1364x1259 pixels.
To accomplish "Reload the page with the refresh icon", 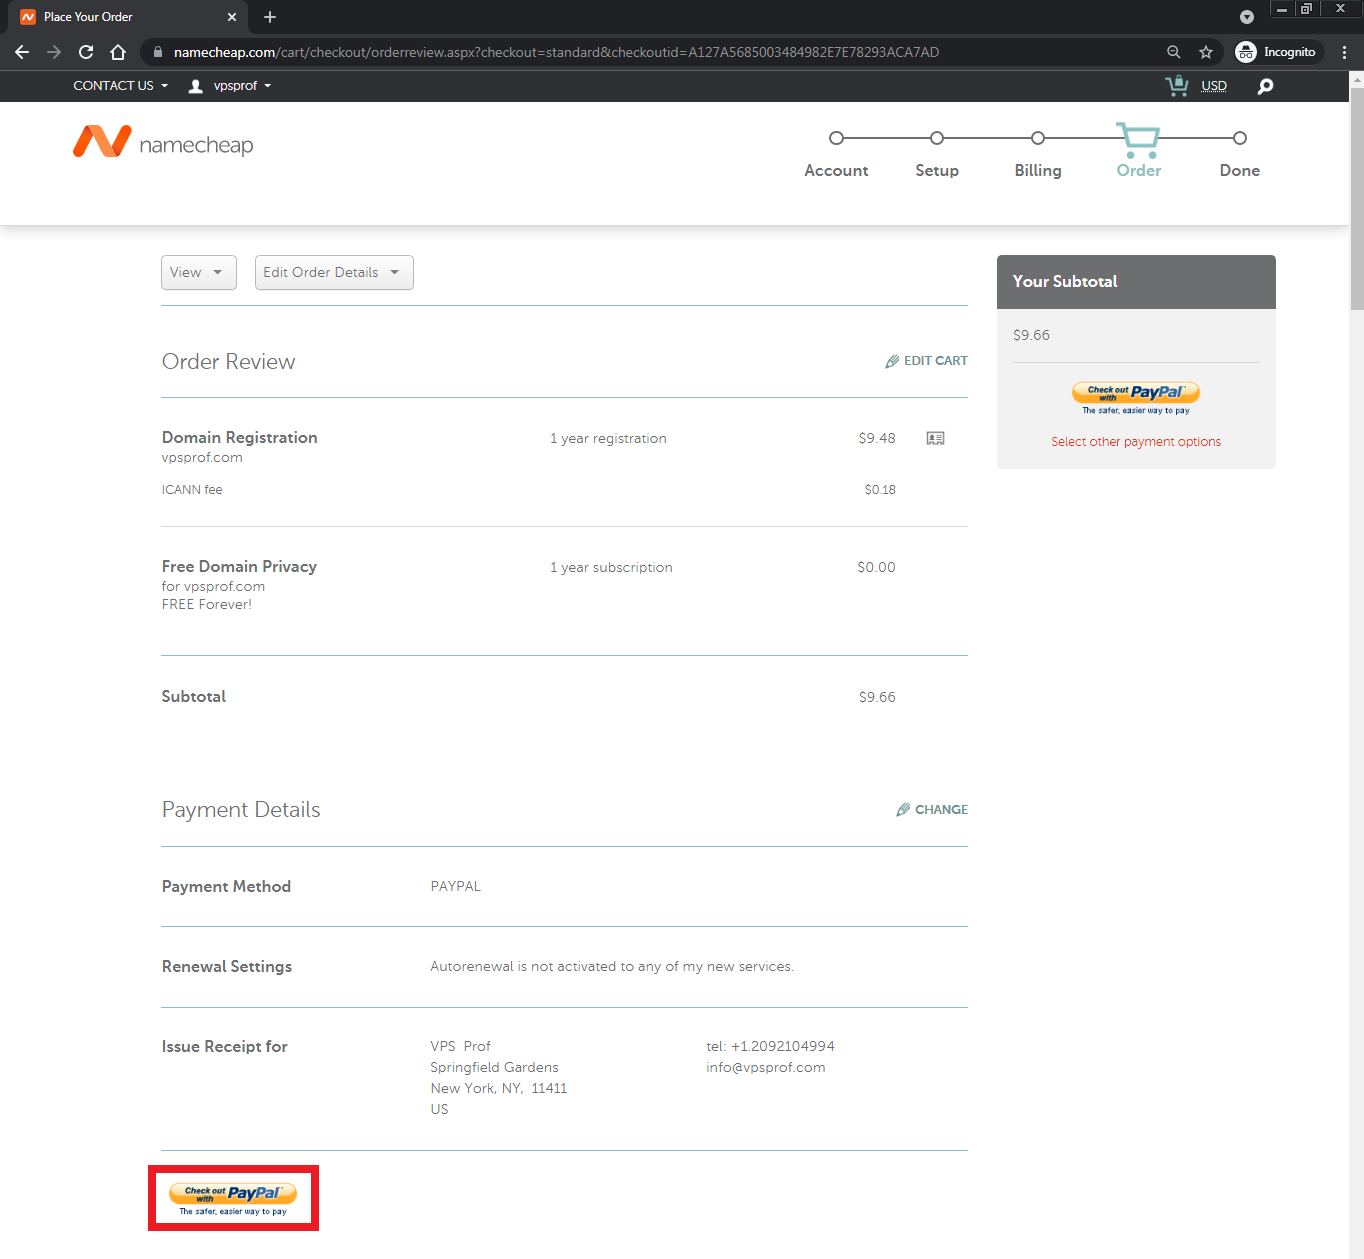I will click(x=86, y=52).
